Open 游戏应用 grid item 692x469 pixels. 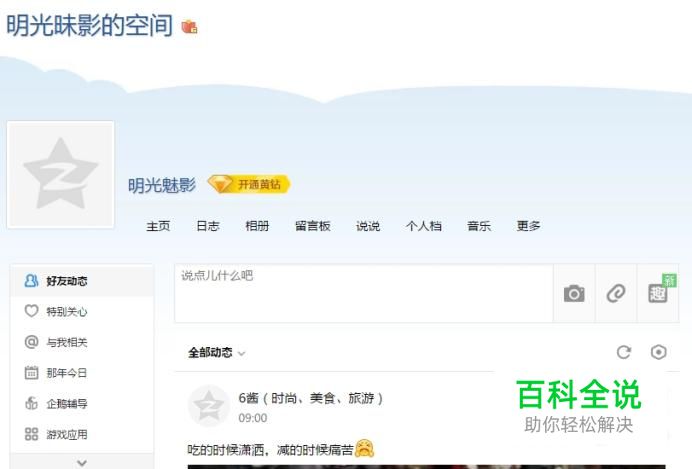coord(56,434)
